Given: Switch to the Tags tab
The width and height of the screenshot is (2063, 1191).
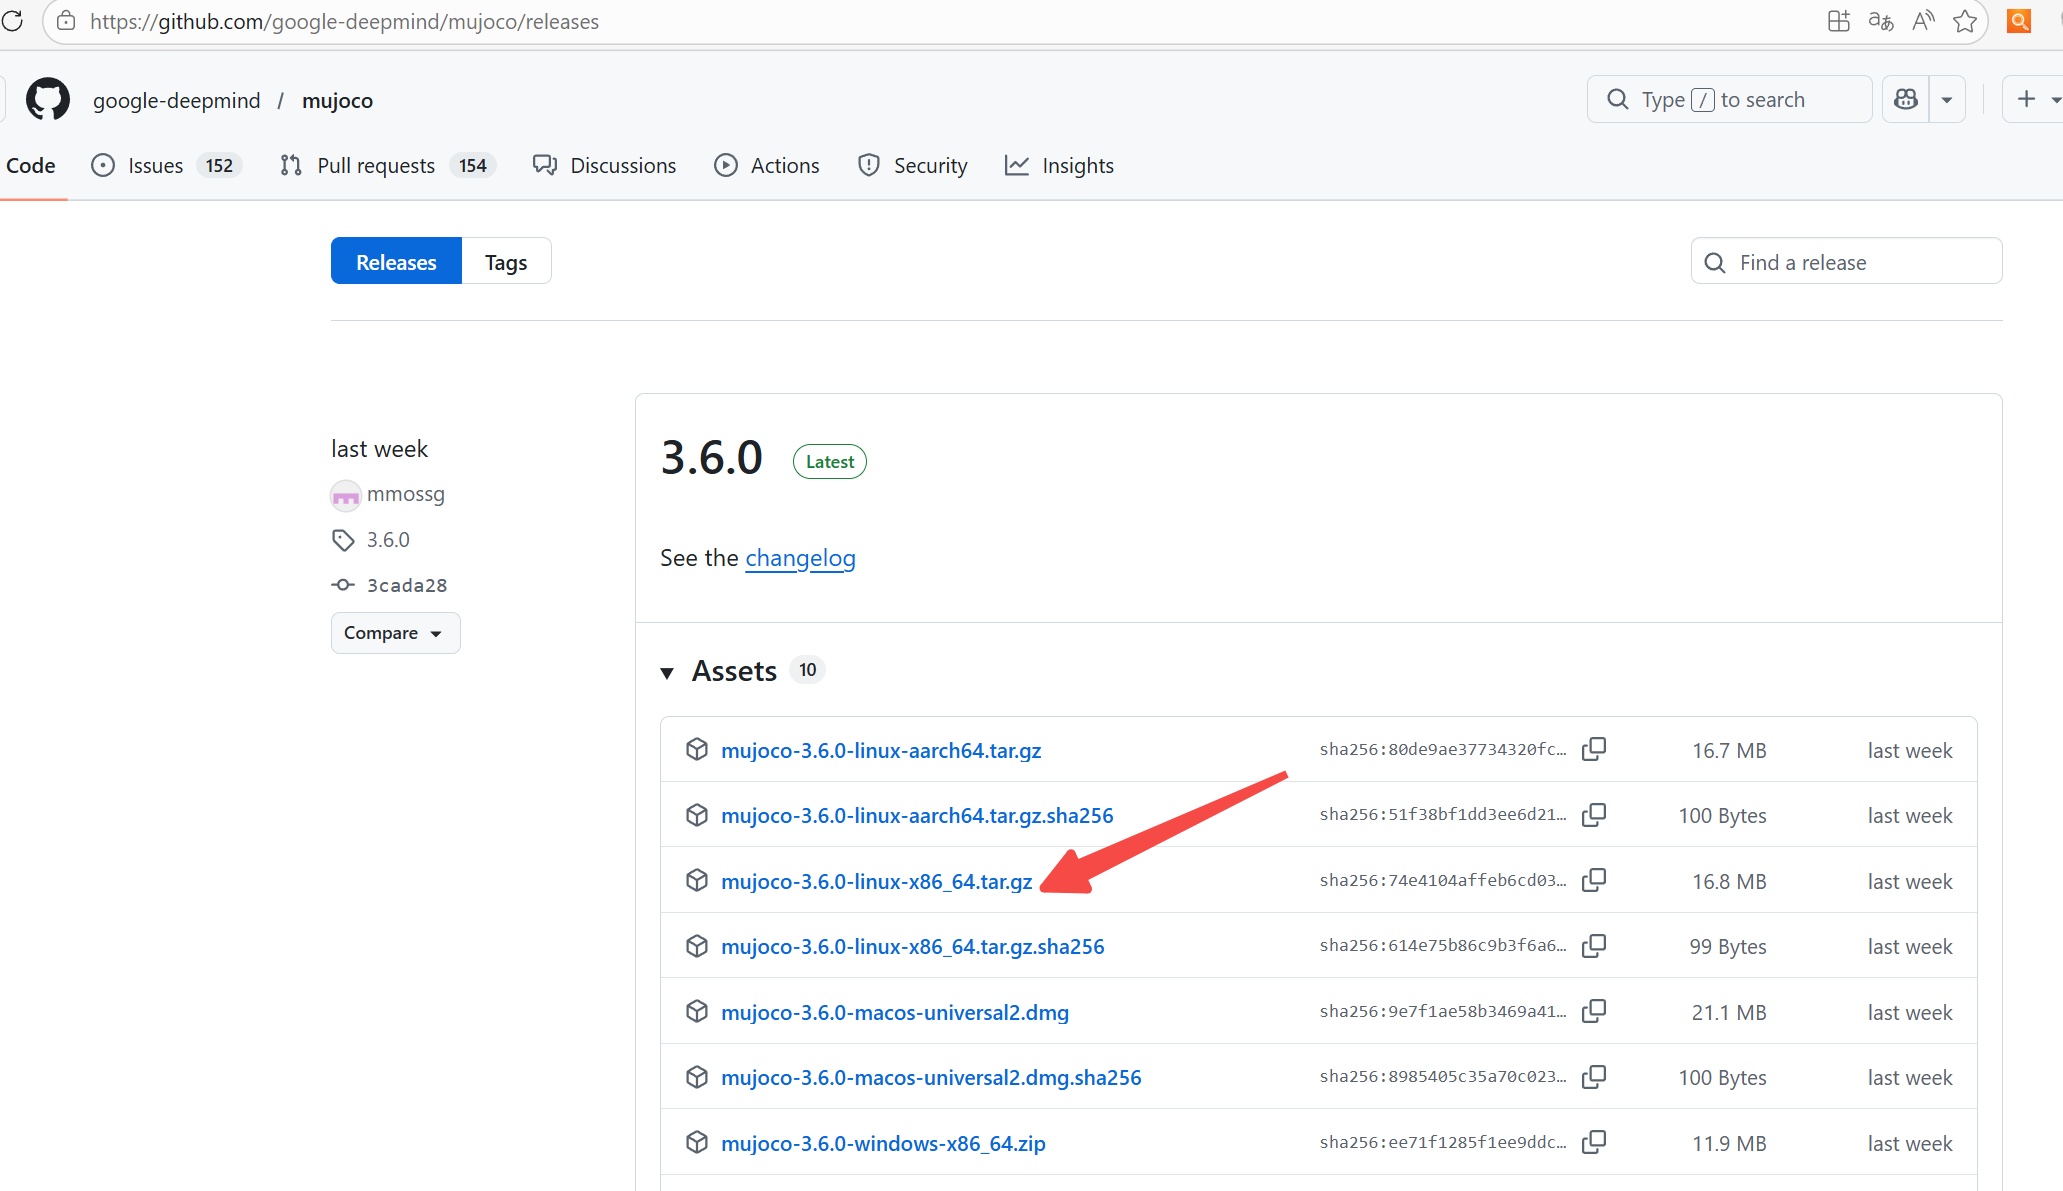Looking at the screenshot, I should (x=506, y=262).
